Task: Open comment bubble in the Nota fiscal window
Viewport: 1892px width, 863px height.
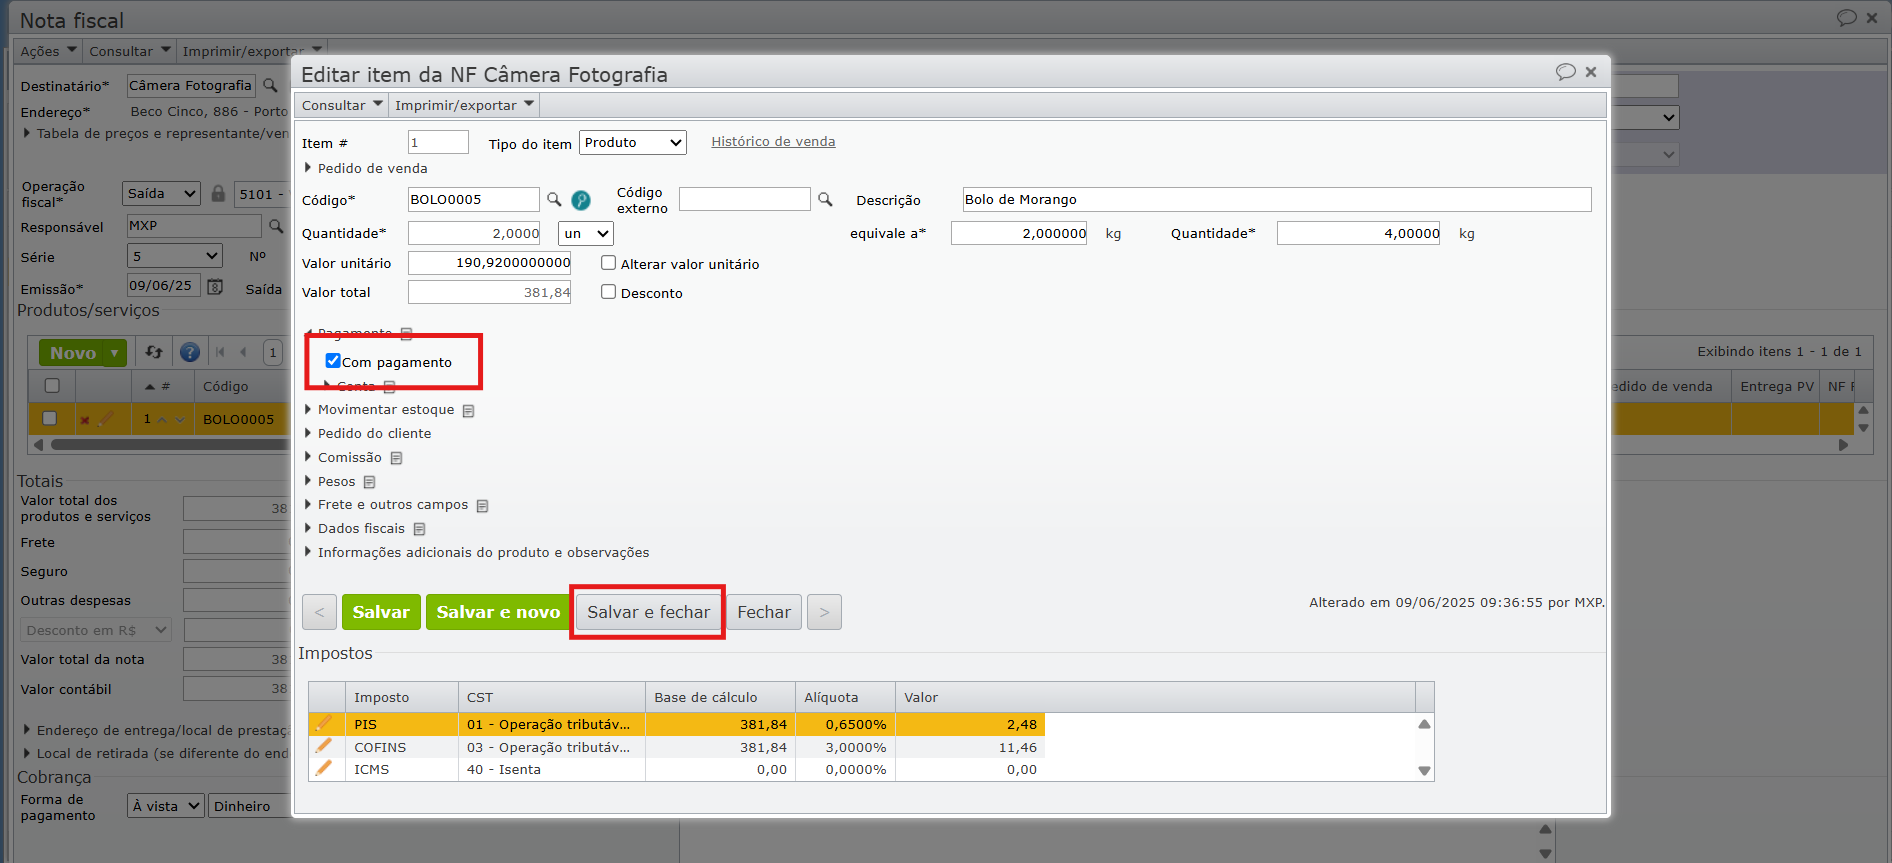Action: 1846,18
